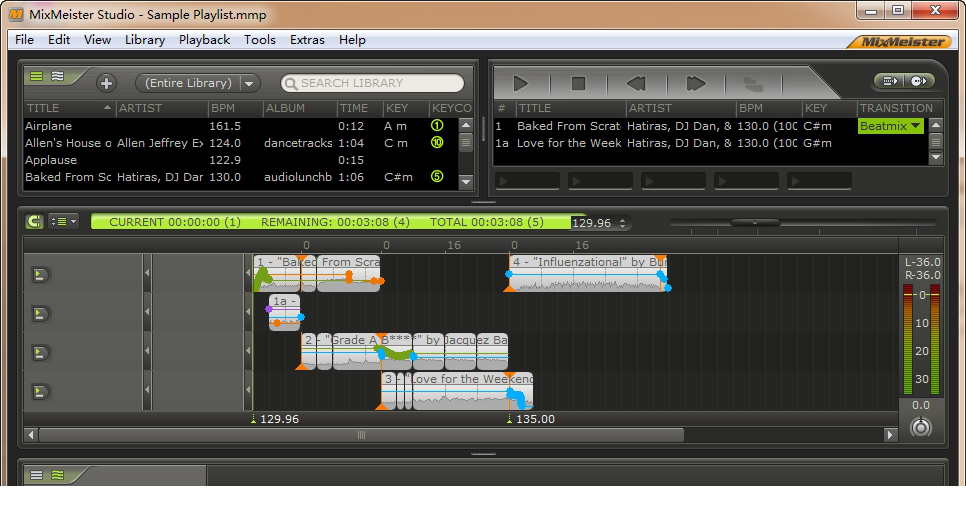Image resolution: width=966 pixels, height=505 pixels.
Task: Toggle third timeline track play icon
Action: (x=39, y=353)
